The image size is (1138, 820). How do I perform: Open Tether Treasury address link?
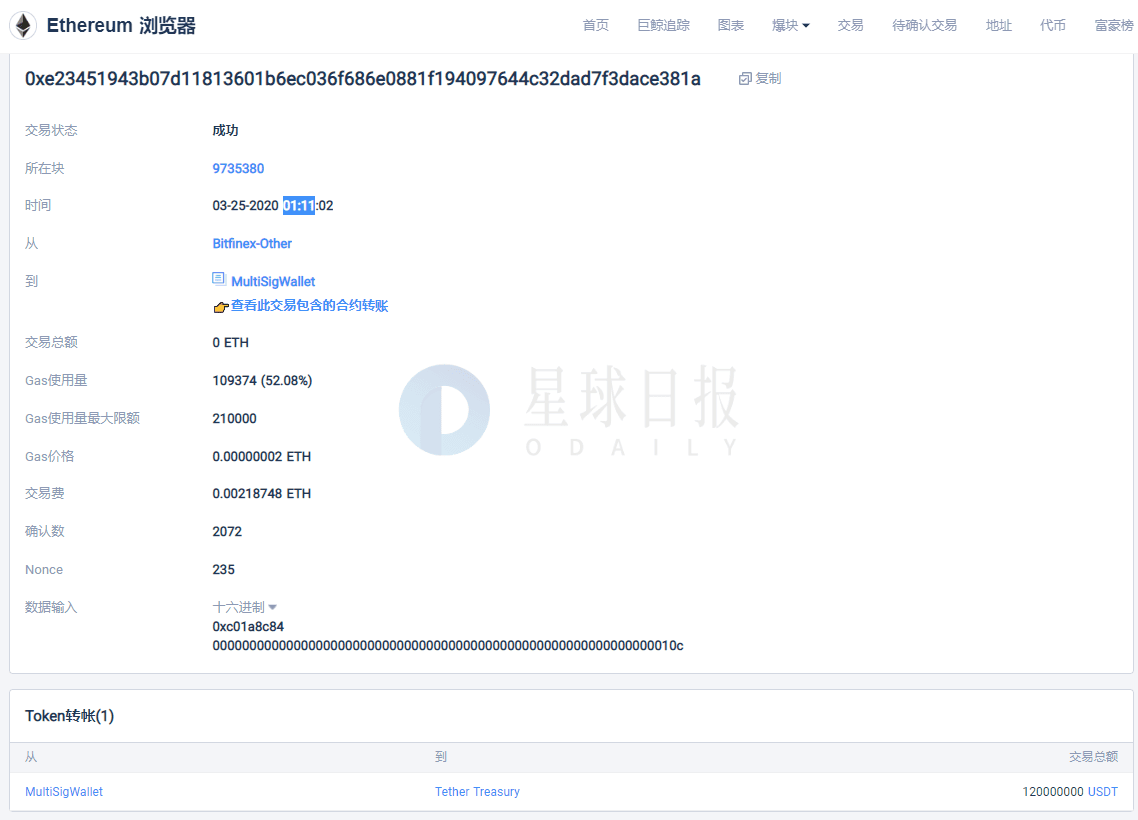(477, 792)
